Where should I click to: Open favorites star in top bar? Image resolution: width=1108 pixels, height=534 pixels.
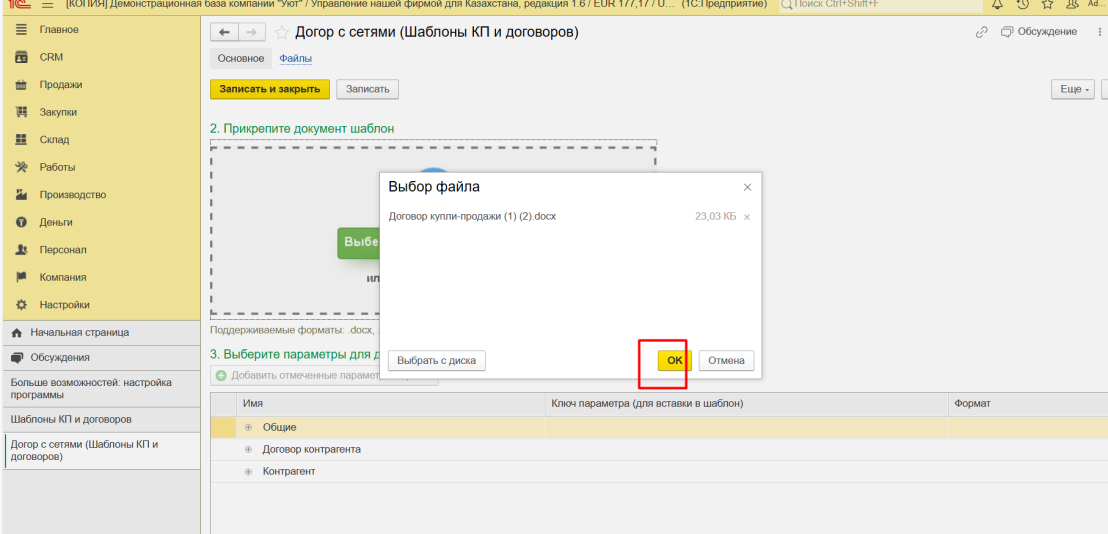(1046, 5)
